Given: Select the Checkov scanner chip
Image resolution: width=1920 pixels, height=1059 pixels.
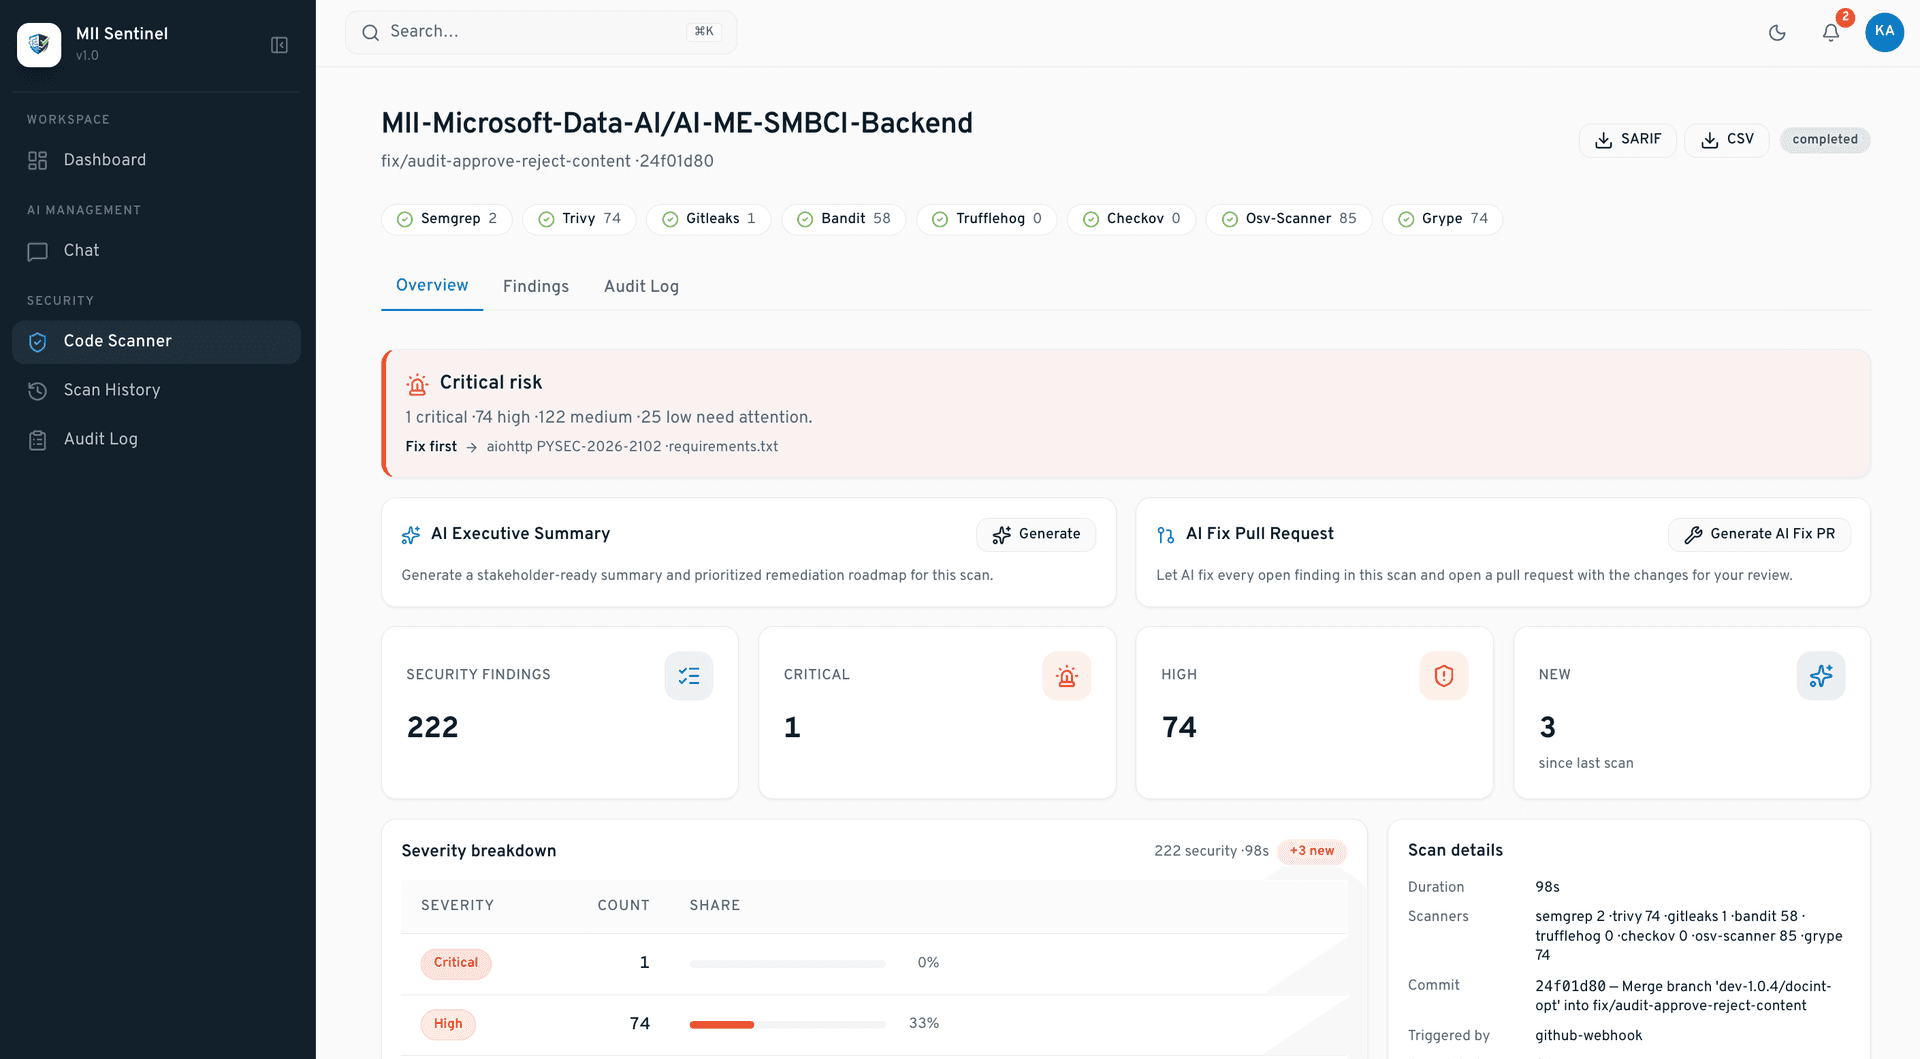Looking at the screenshot, I should tap(1132, 219).
